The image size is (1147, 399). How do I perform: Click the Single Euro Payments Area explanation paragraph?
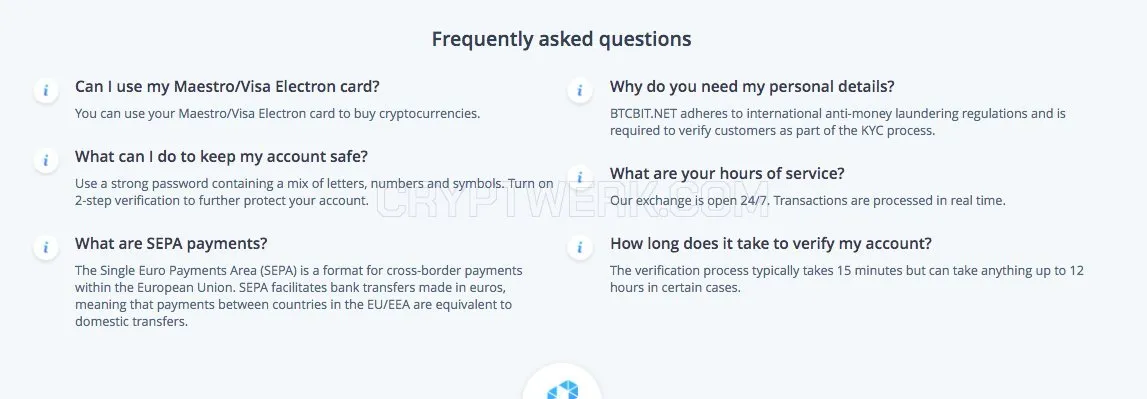(x=298, y=296)
